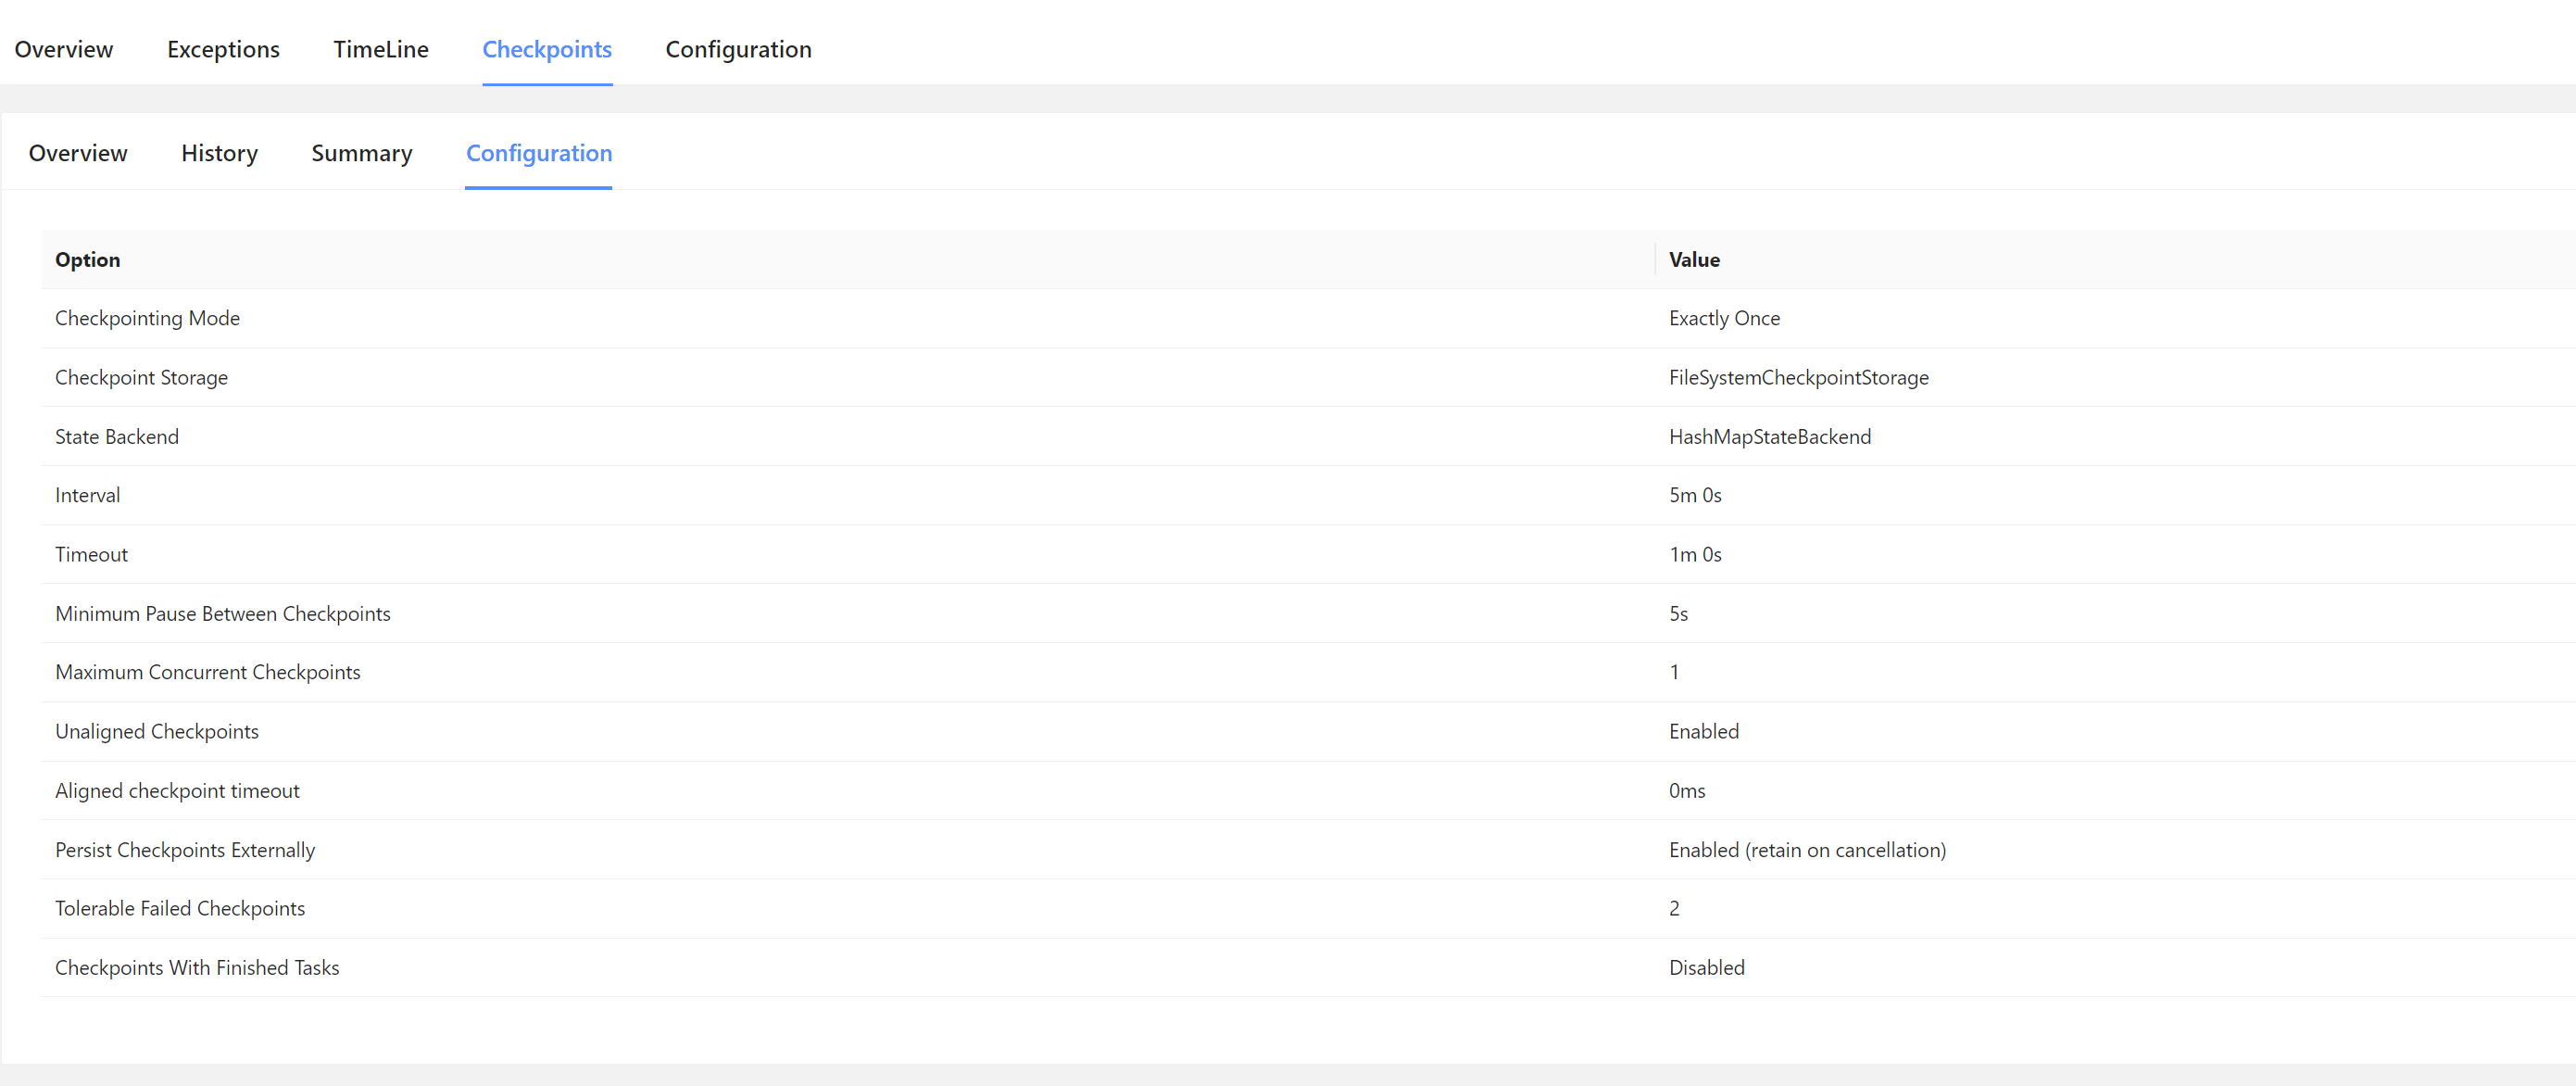Open the checkpoints Overview sub-tab
The height and width of the screenshot is (1086, 2576).
click(78, 153)
